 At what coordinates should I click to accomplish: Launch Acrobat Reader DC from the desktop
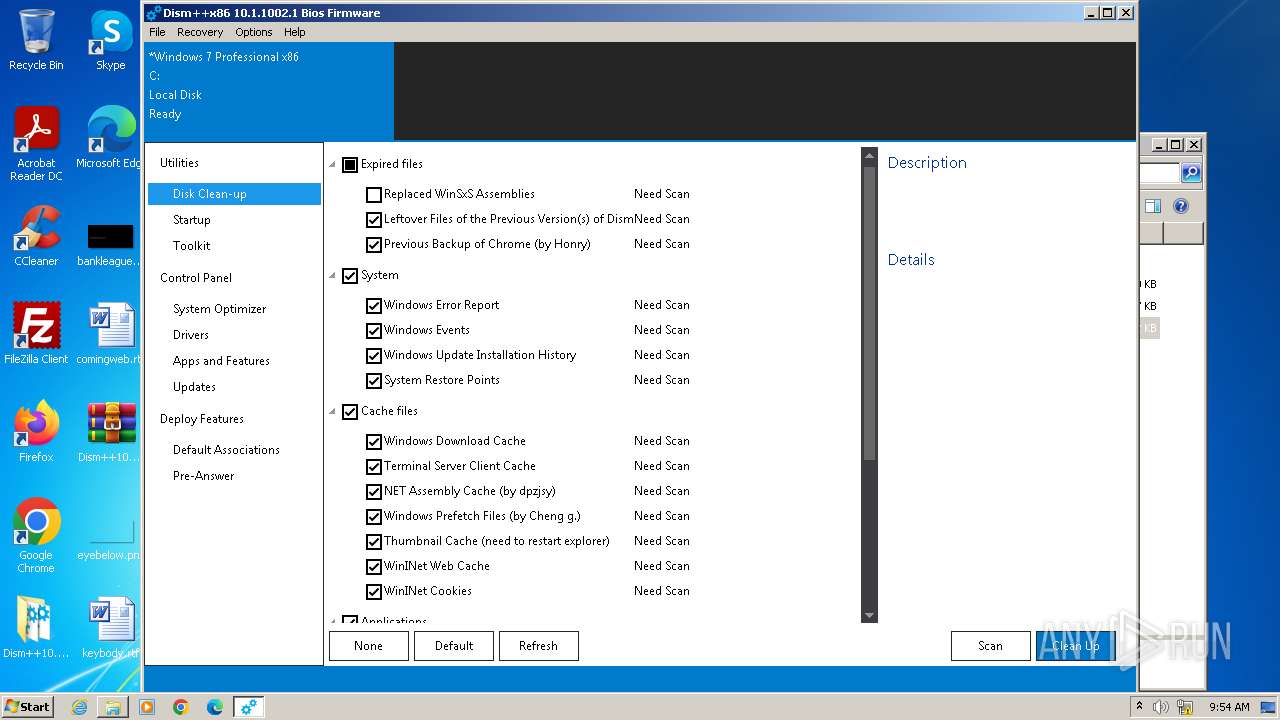pyautogui.click(x=36, y=144)
